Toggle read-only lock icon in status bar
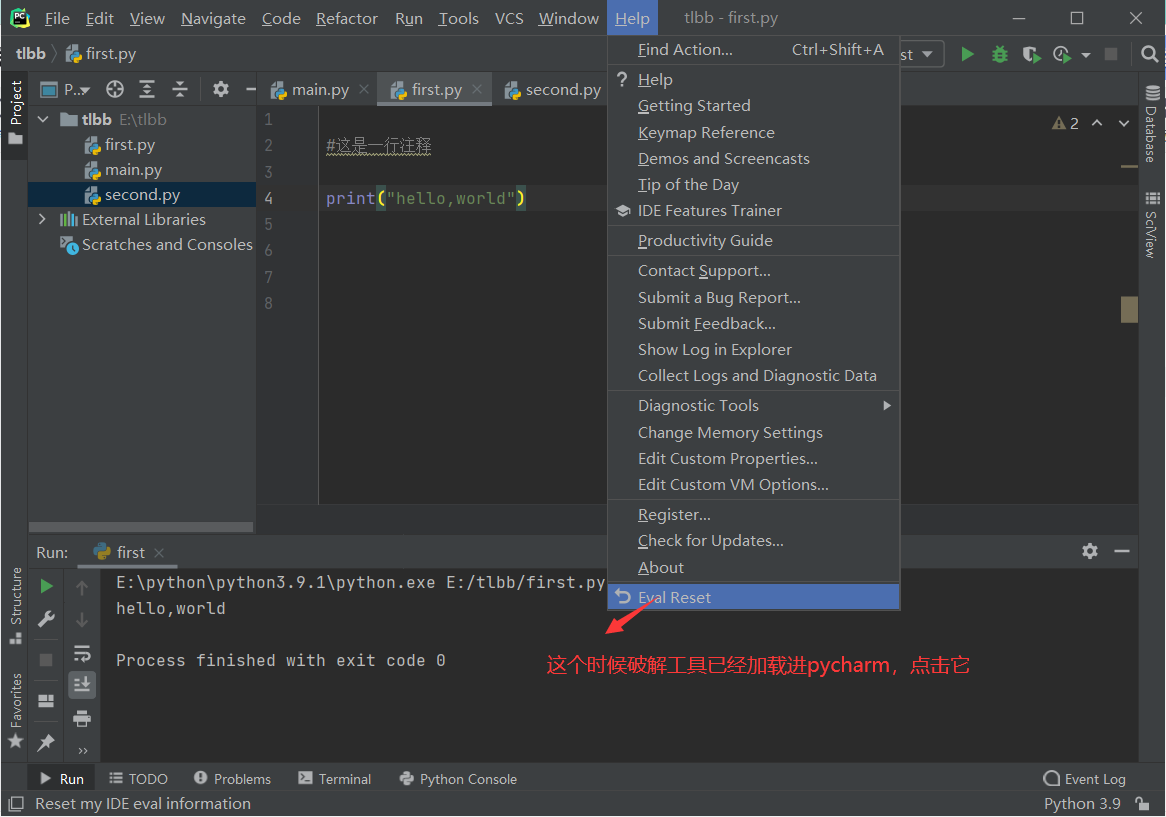 [1142, 804]
